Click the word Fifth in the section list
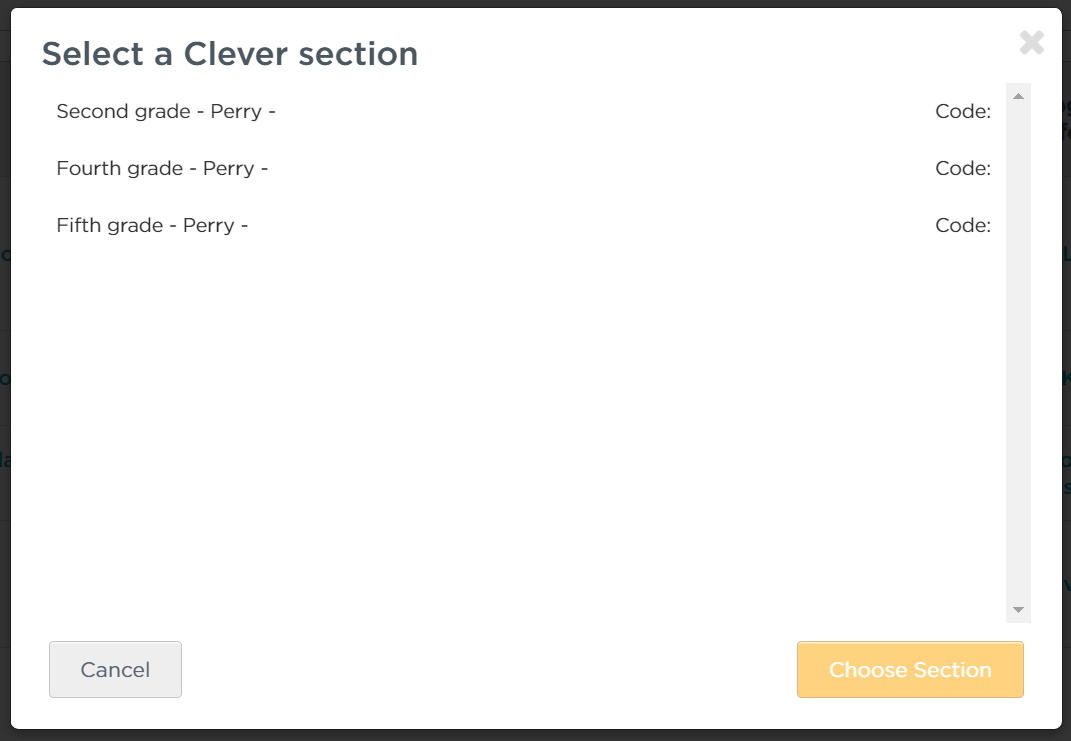The width and height of the screenshot is (1071, 741). (74, 225)
